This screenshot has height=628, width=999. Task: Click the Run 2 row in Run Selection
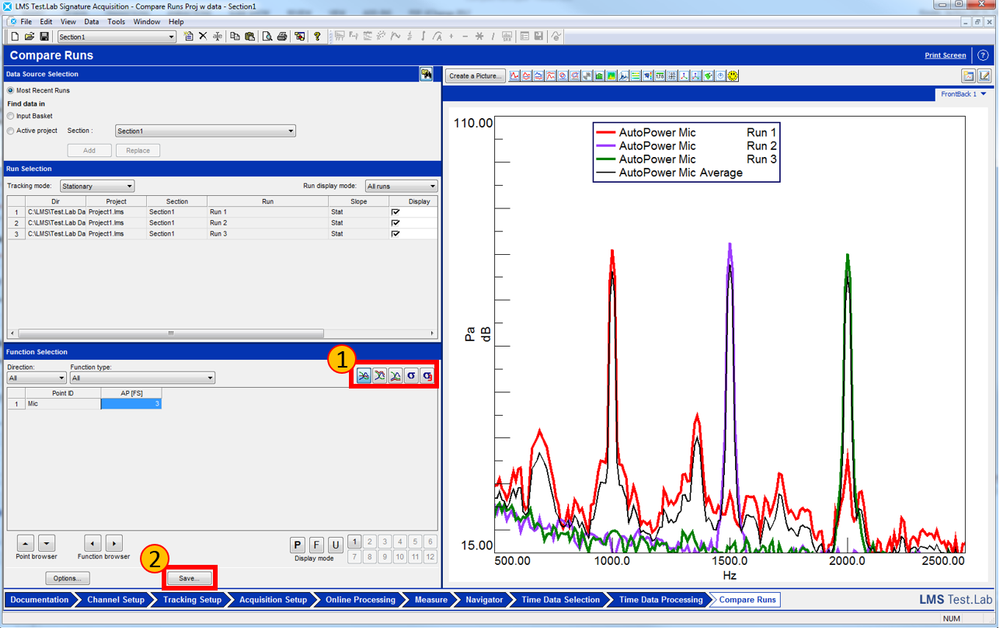(x=222, y=223)
